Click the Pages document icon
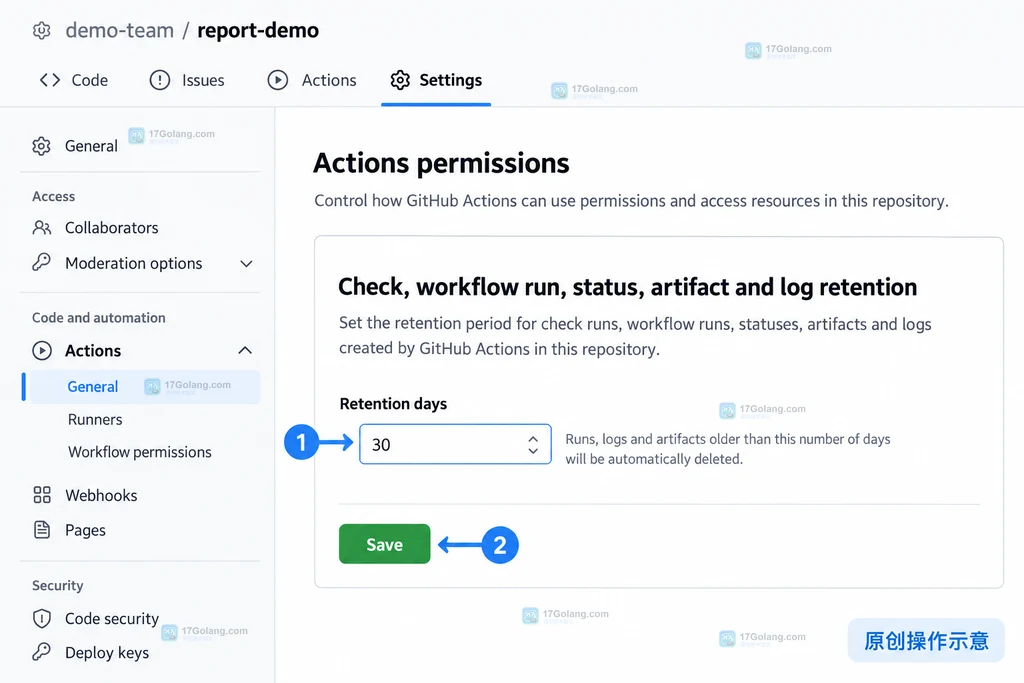Viewport: 1024px width, 683px height. 42,530
